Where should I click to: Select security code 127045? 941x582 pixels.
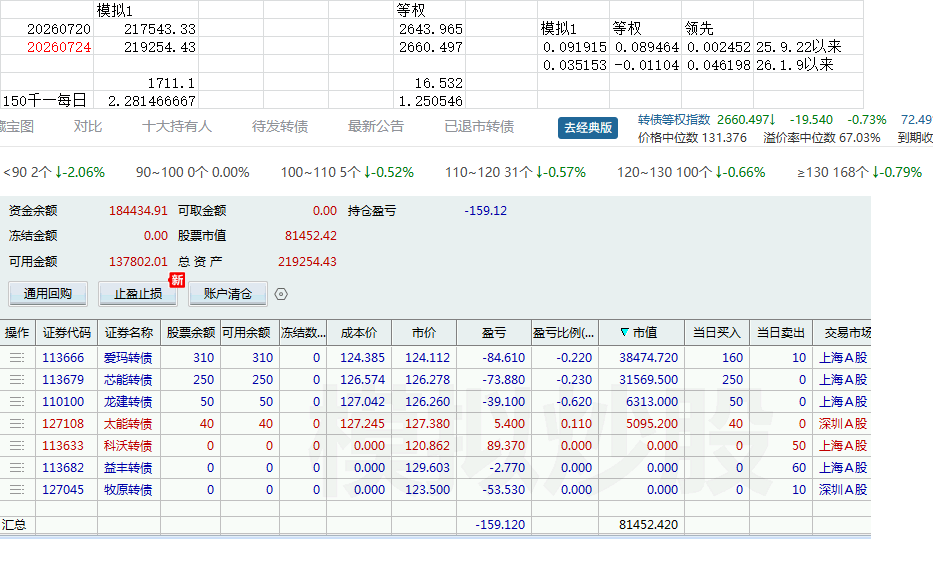click(x=63, y=490)
